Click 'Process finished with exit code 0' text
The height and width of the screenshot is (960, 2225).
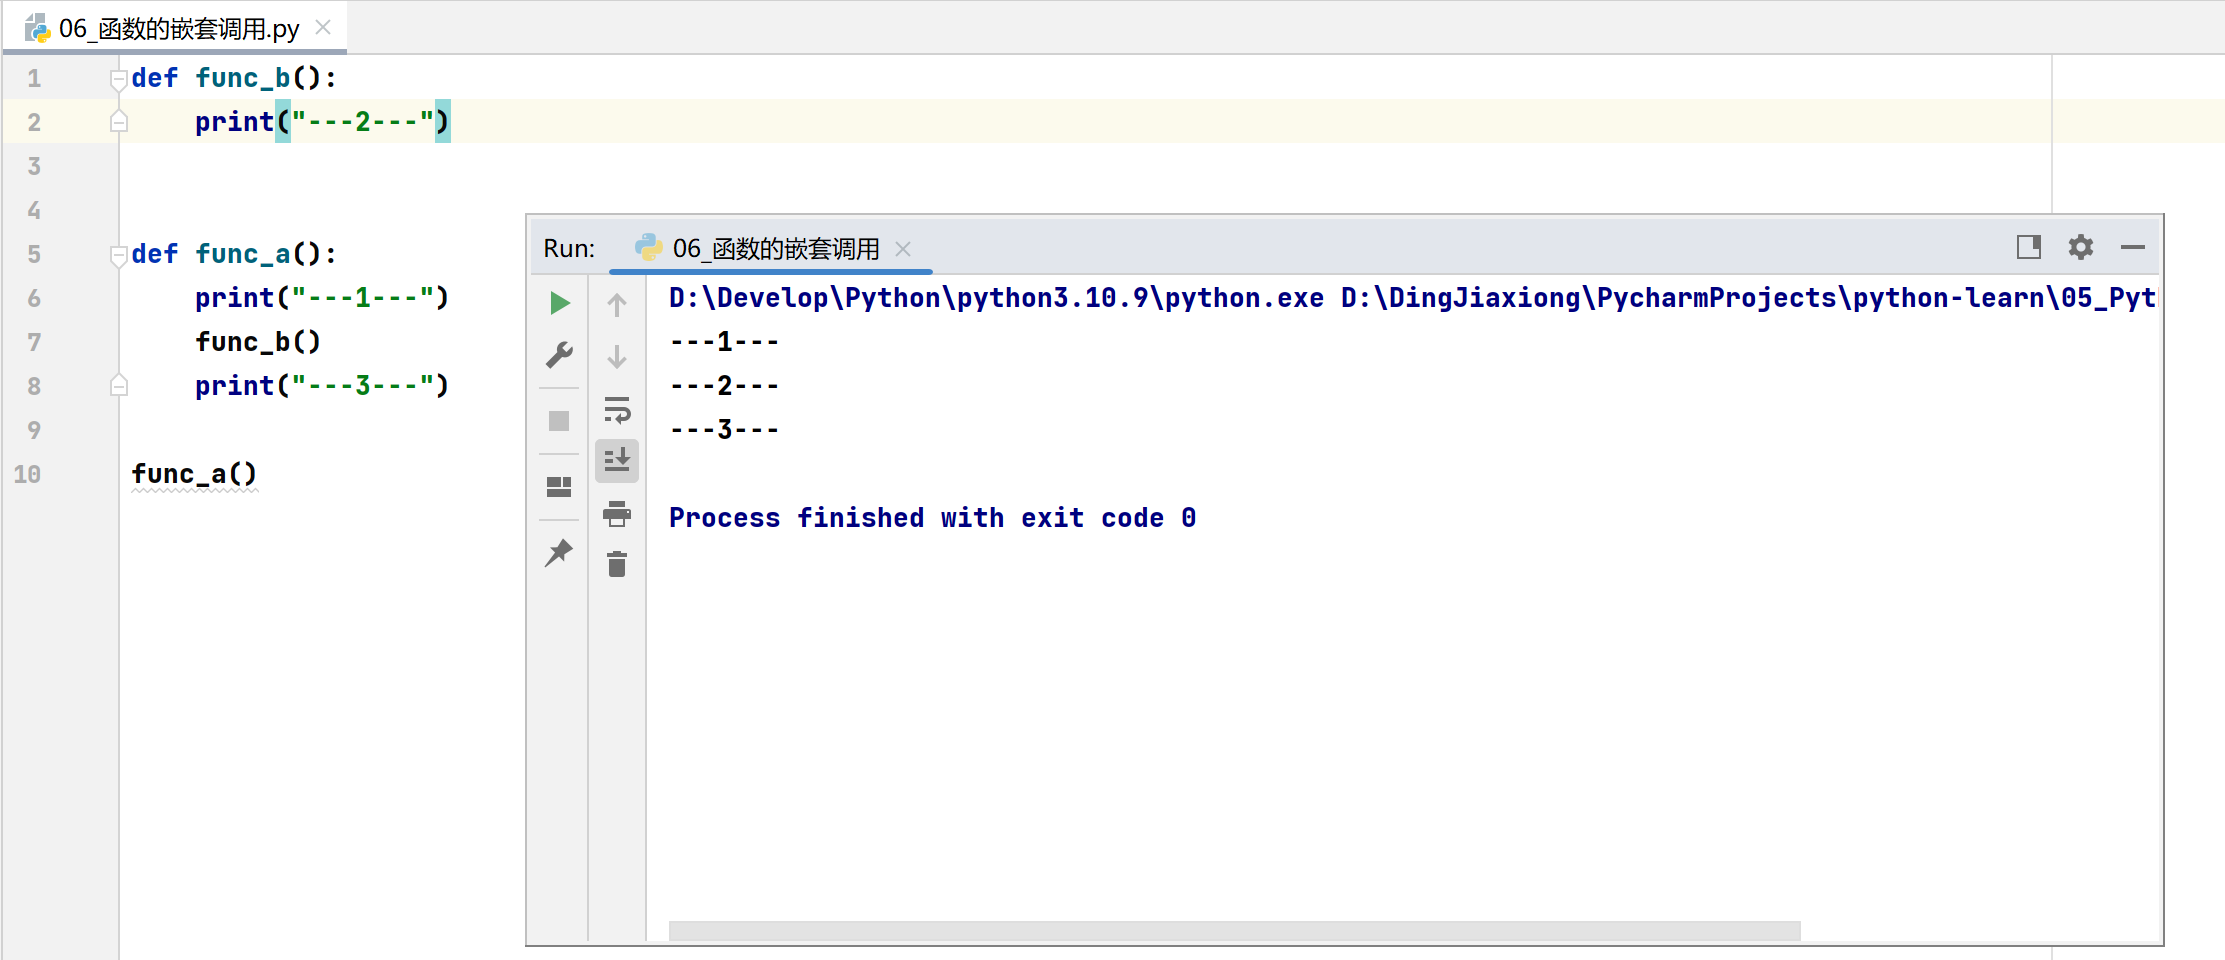[932, 518]
